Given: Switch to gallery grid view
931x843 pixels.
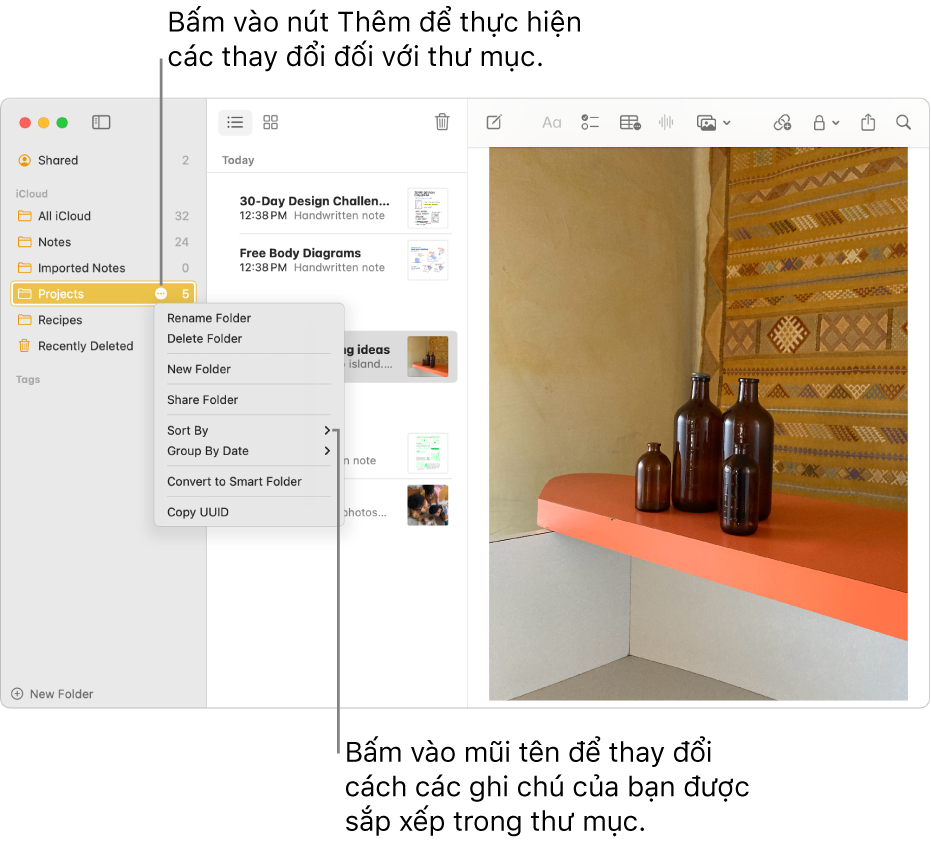Looking at the screenshot, I should point(270,122).
